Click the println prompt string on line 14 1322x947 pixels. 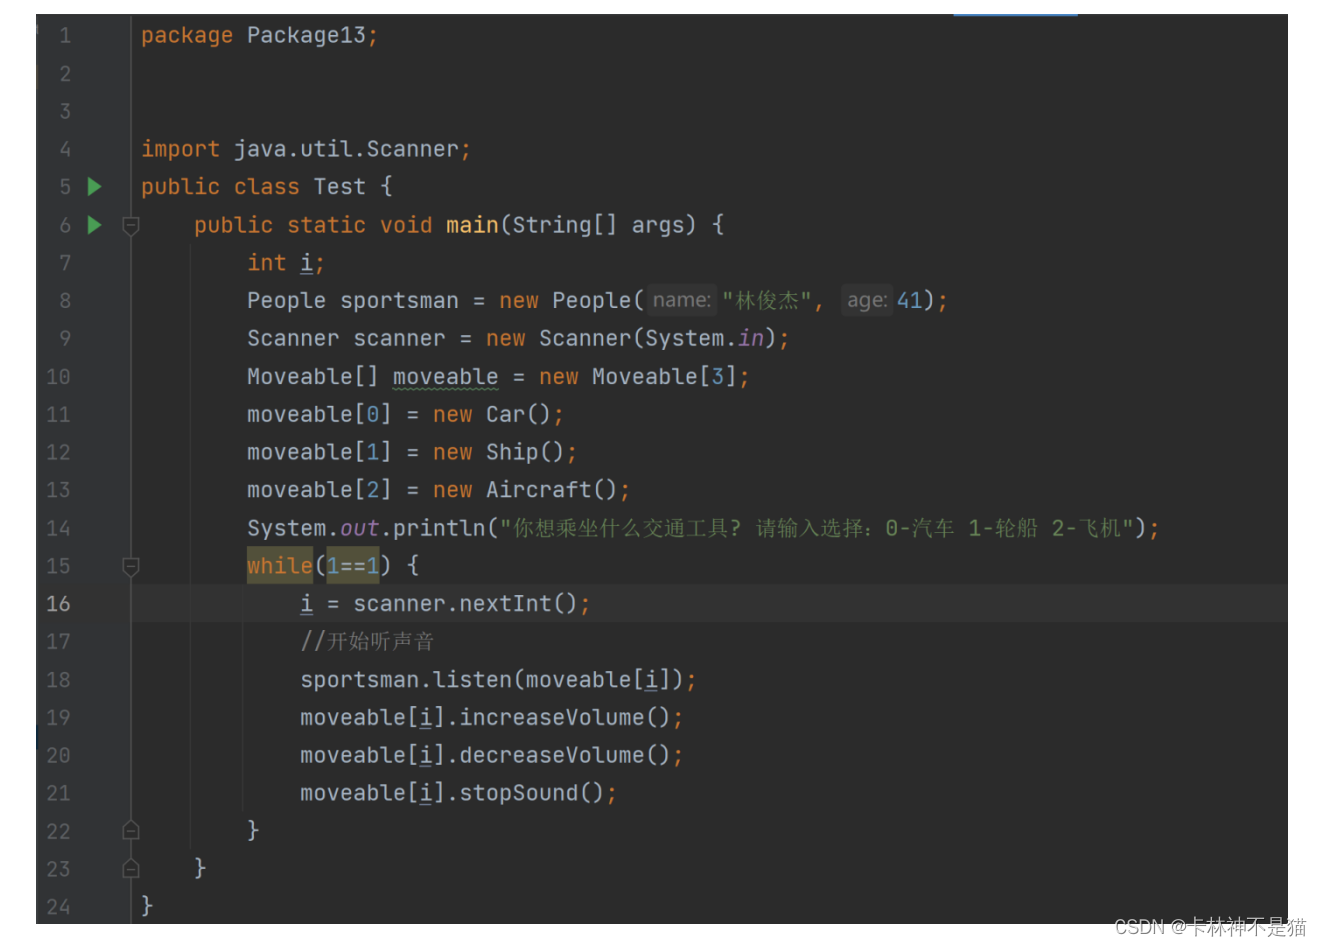pyautogui.click(x=816, y=528)
